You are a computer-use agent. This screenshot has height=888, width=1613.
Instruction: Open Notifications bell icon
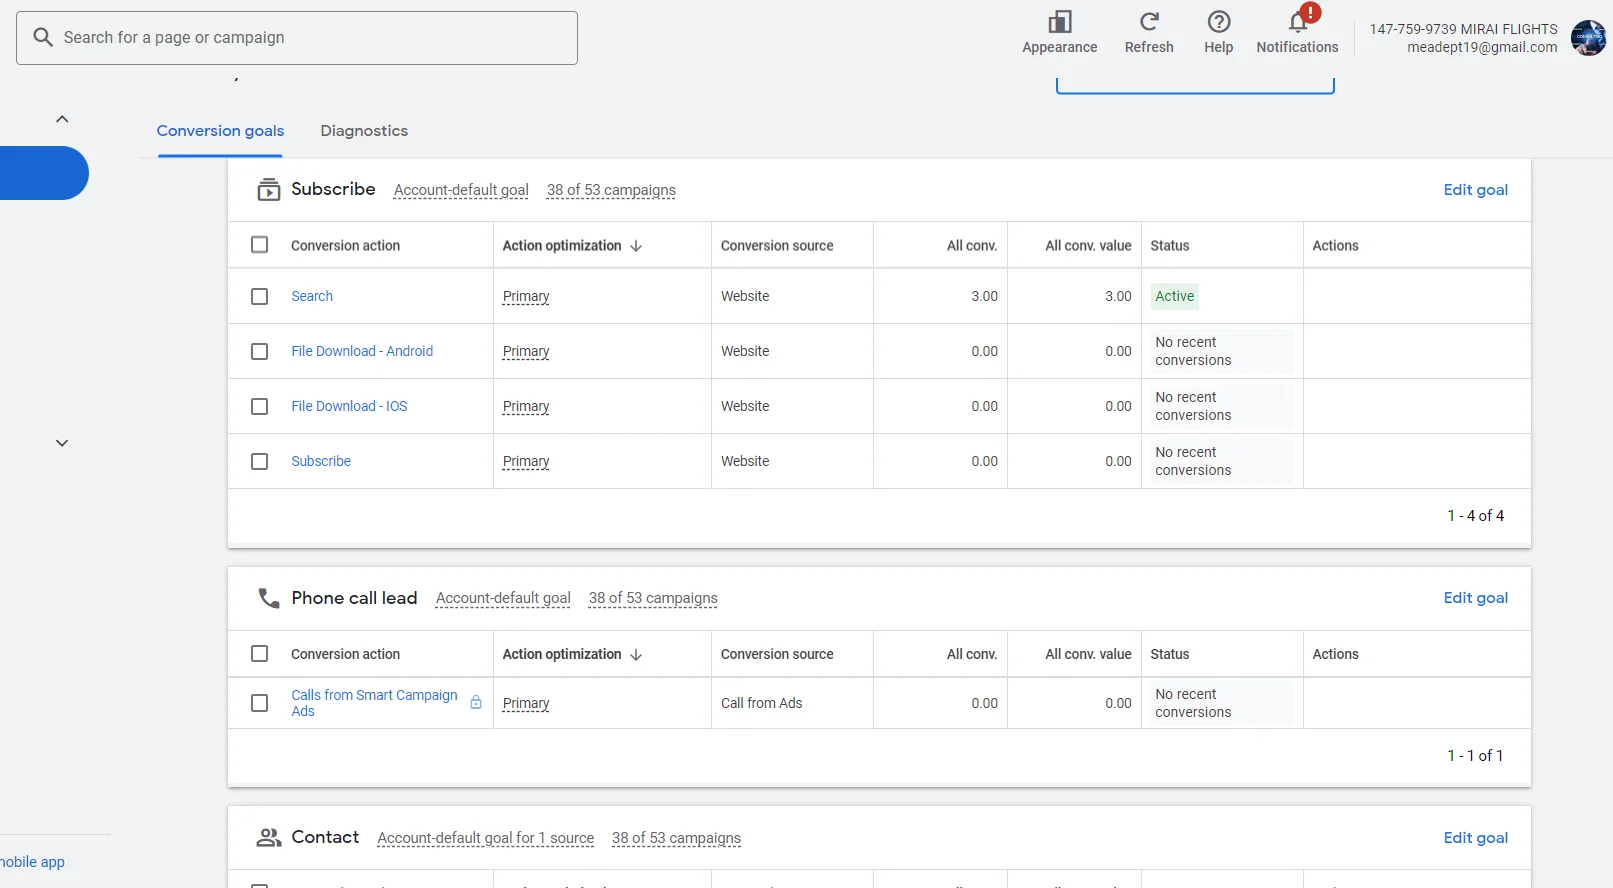pos(1297,22)
